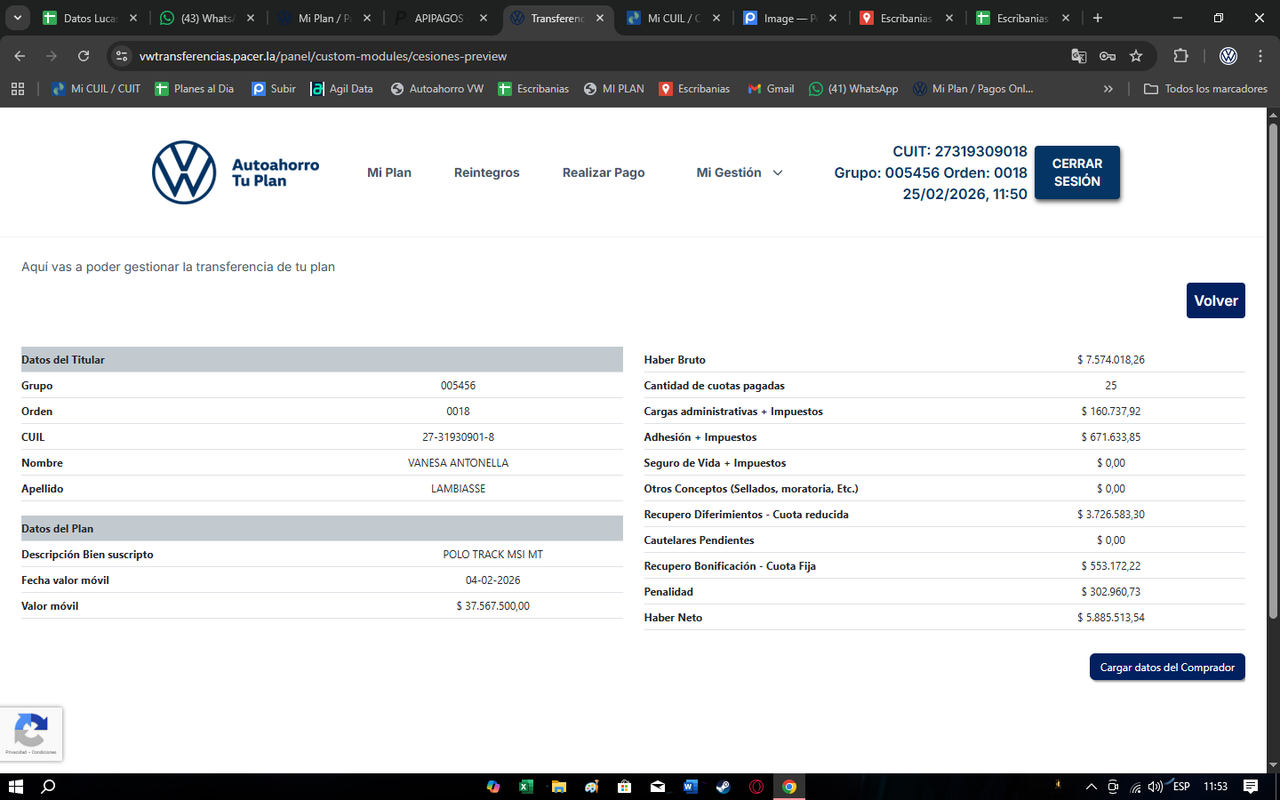The height and width of the screenshot is (800, 1280).
Task: Open the Mi Plan menu item
Action: click(x=389, y=173)
